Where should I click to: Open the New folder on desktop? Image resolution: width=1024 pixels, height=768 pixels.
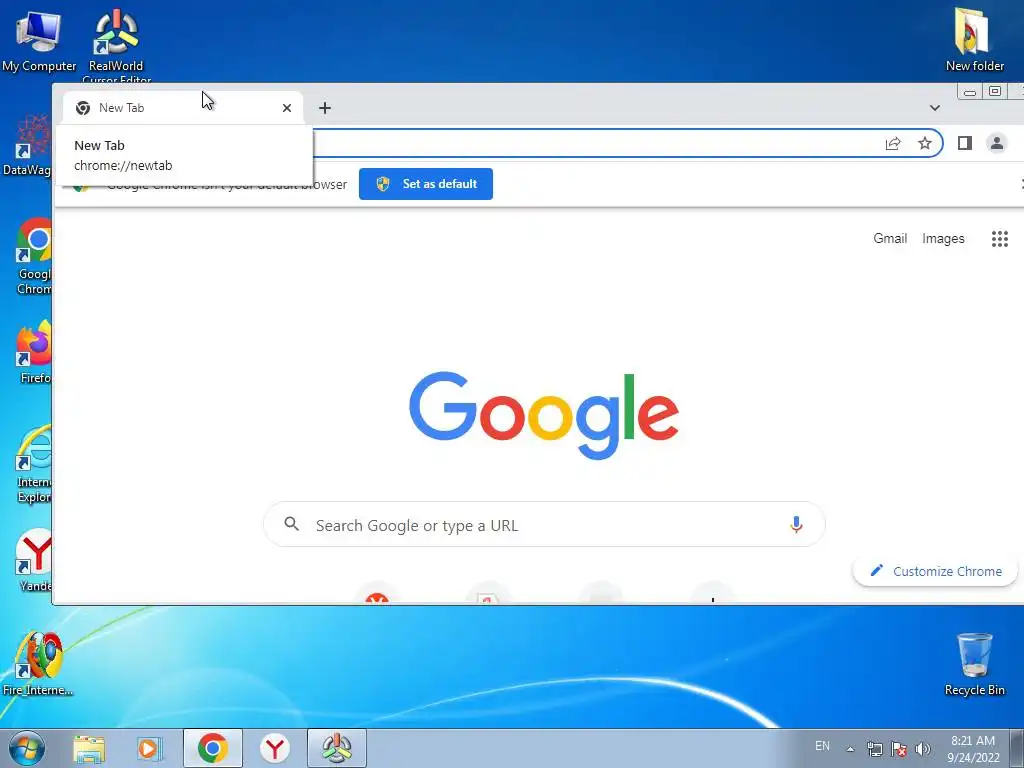tap(974, 39)
